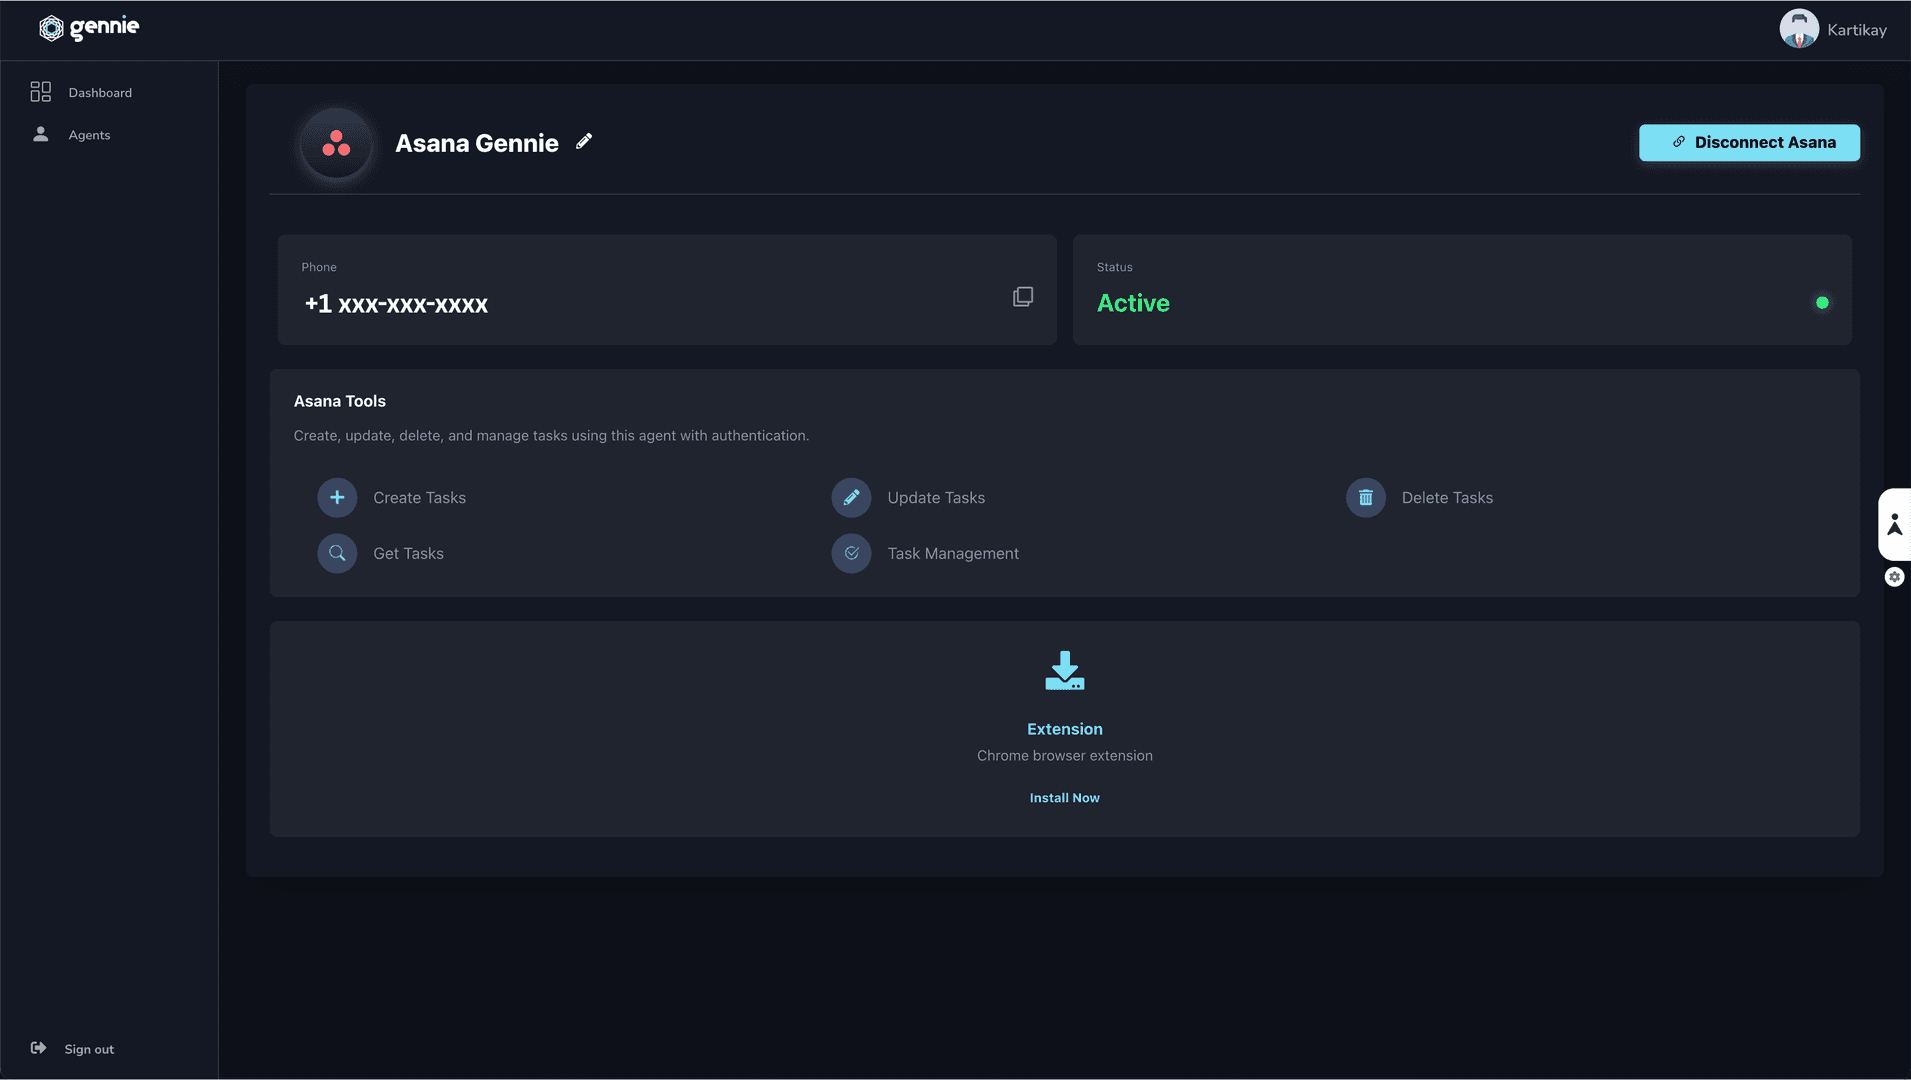
Task: Select the Get Tasks search icon
Action: pyautogui.click(x=337, y=553)
